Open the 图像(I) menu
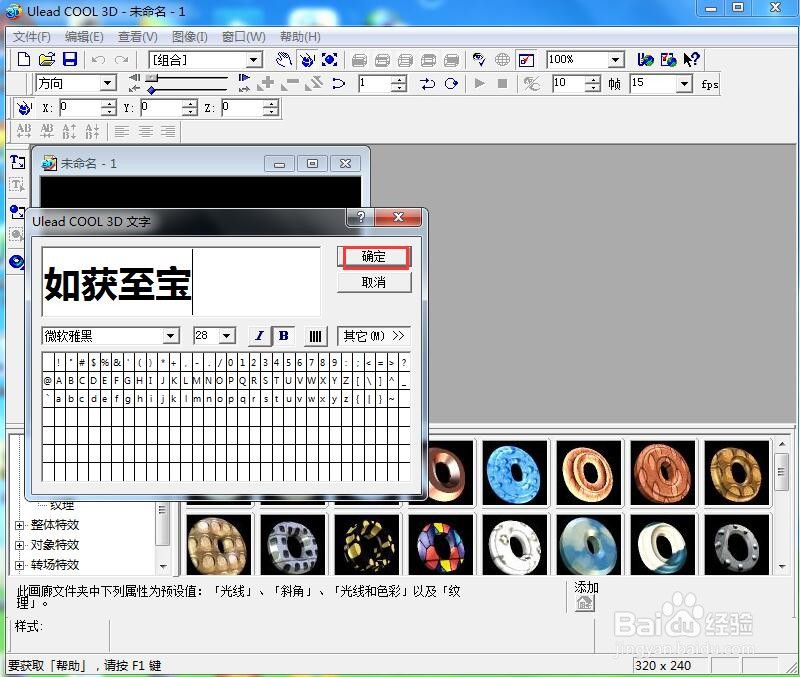 [190, 37]
